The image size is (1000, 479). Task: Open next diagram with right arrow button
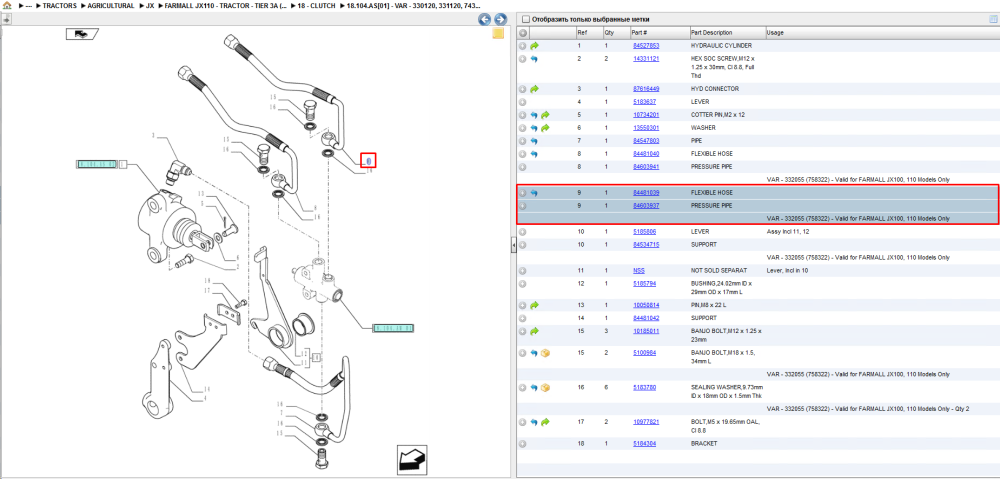501,20
